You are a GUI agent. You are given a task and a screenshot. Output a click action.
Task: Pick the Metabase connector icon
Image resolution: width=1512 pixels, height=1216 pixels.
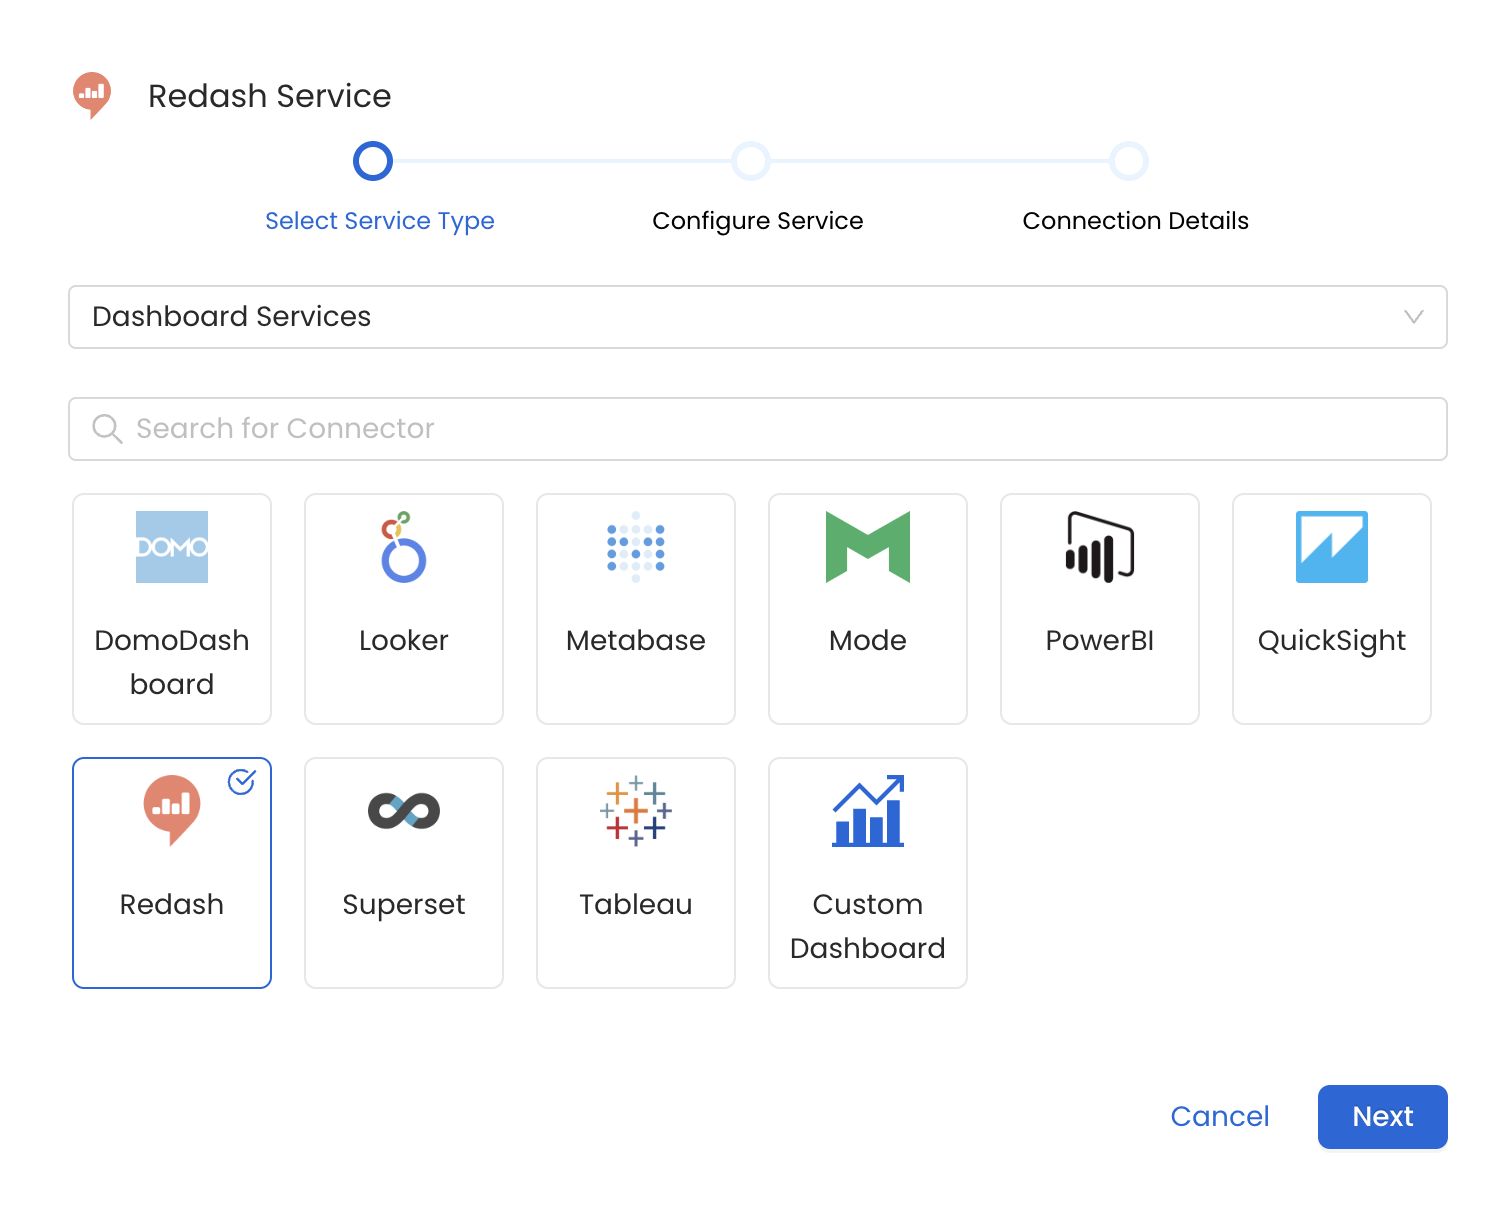[636, 547]
